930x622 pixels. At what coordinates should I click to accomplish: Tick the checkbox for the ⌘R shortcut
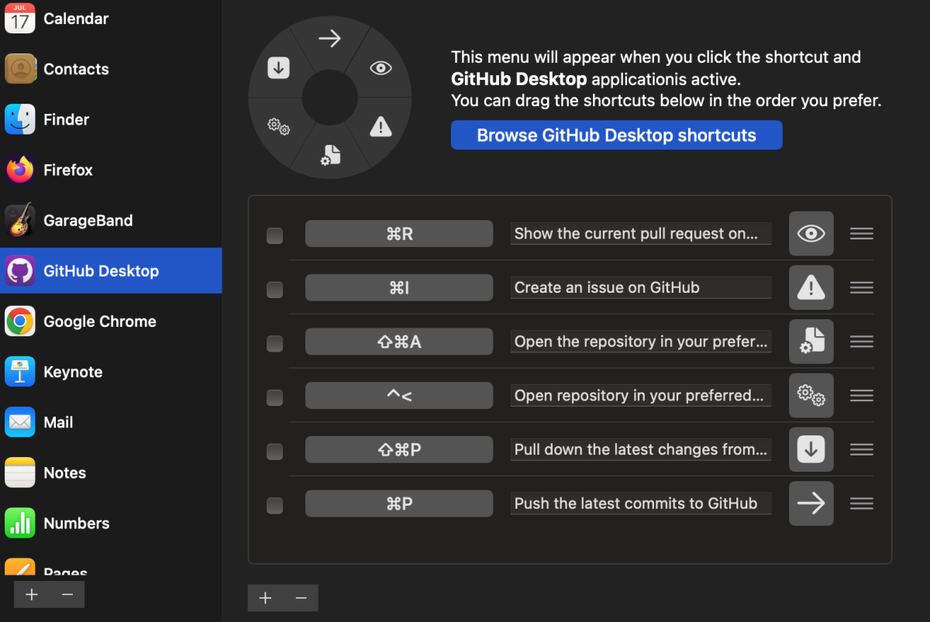275,235
